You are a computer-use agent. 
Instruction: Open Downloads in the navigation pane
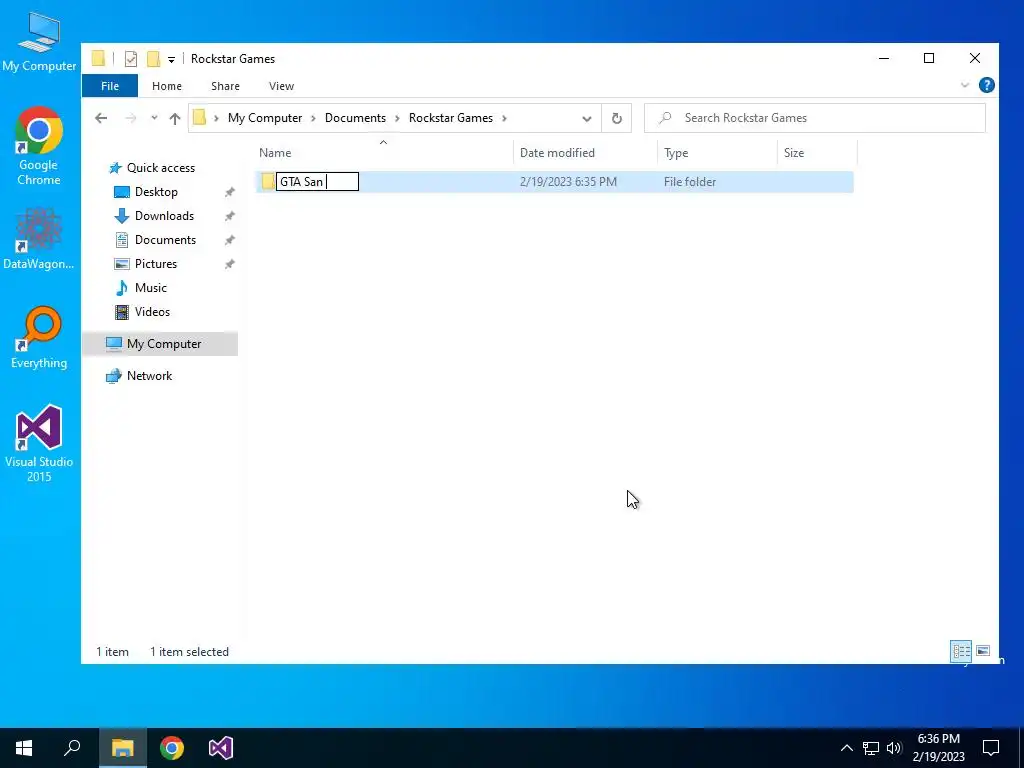click(164, 216)
